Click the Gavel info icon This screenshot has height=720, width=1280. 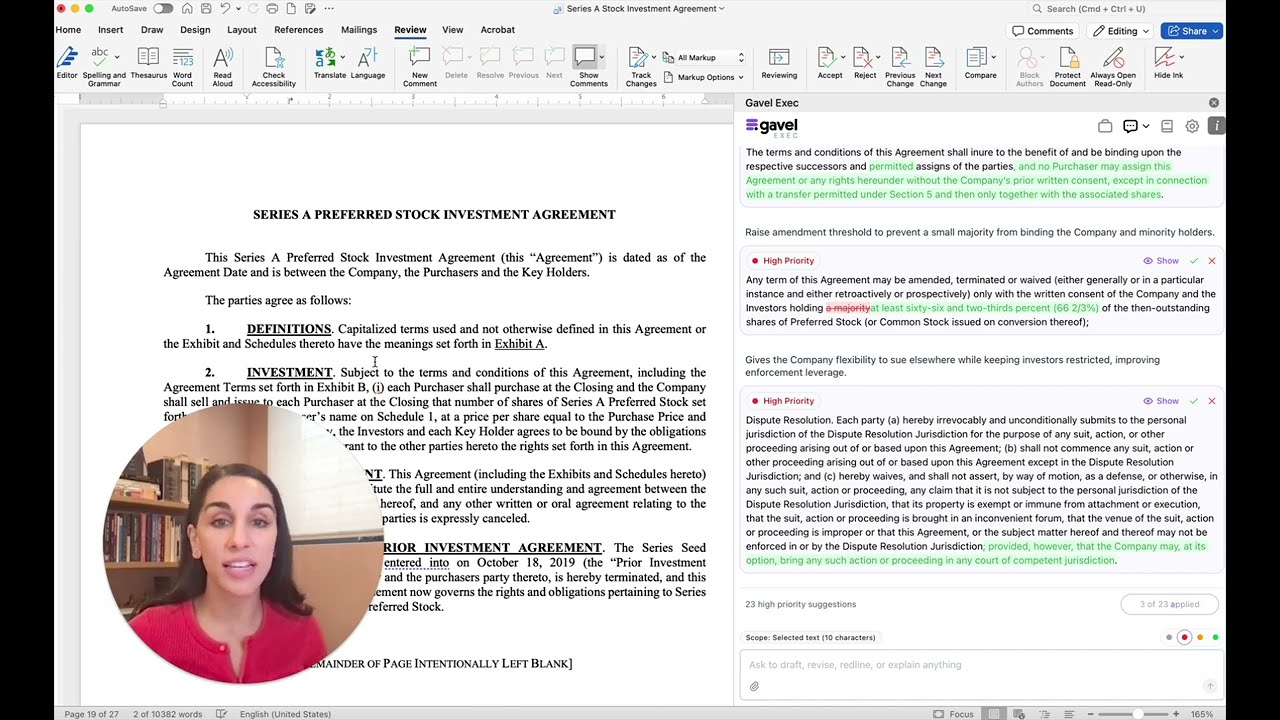1216,126
